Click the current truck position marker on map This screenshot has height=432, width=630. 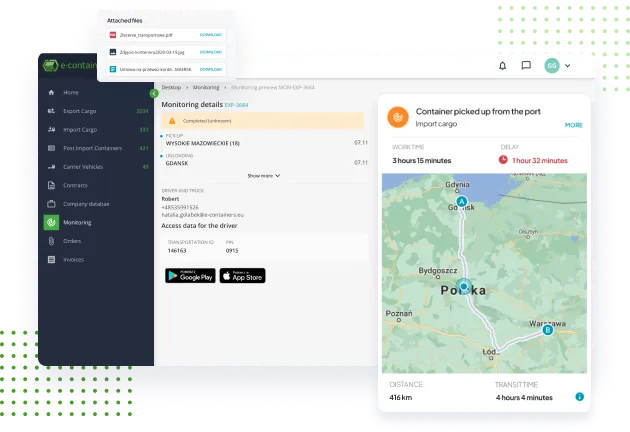(x=464, y=287)
